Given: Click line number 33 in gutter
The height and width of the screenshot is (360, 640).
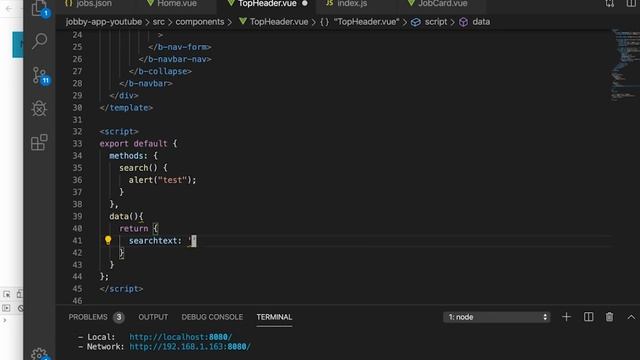Looking at the screenshot, I should 77,144.
